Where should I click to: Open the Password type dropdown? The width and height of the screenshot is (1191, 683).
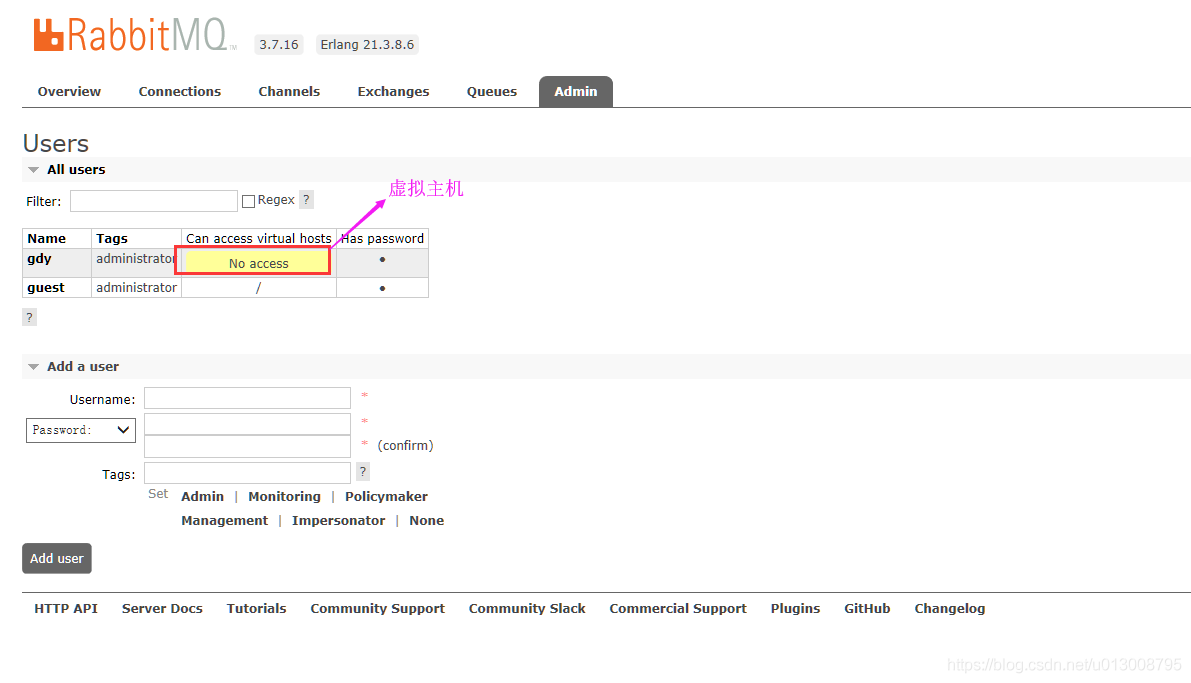pyautogui.click(x=81, y=430)
